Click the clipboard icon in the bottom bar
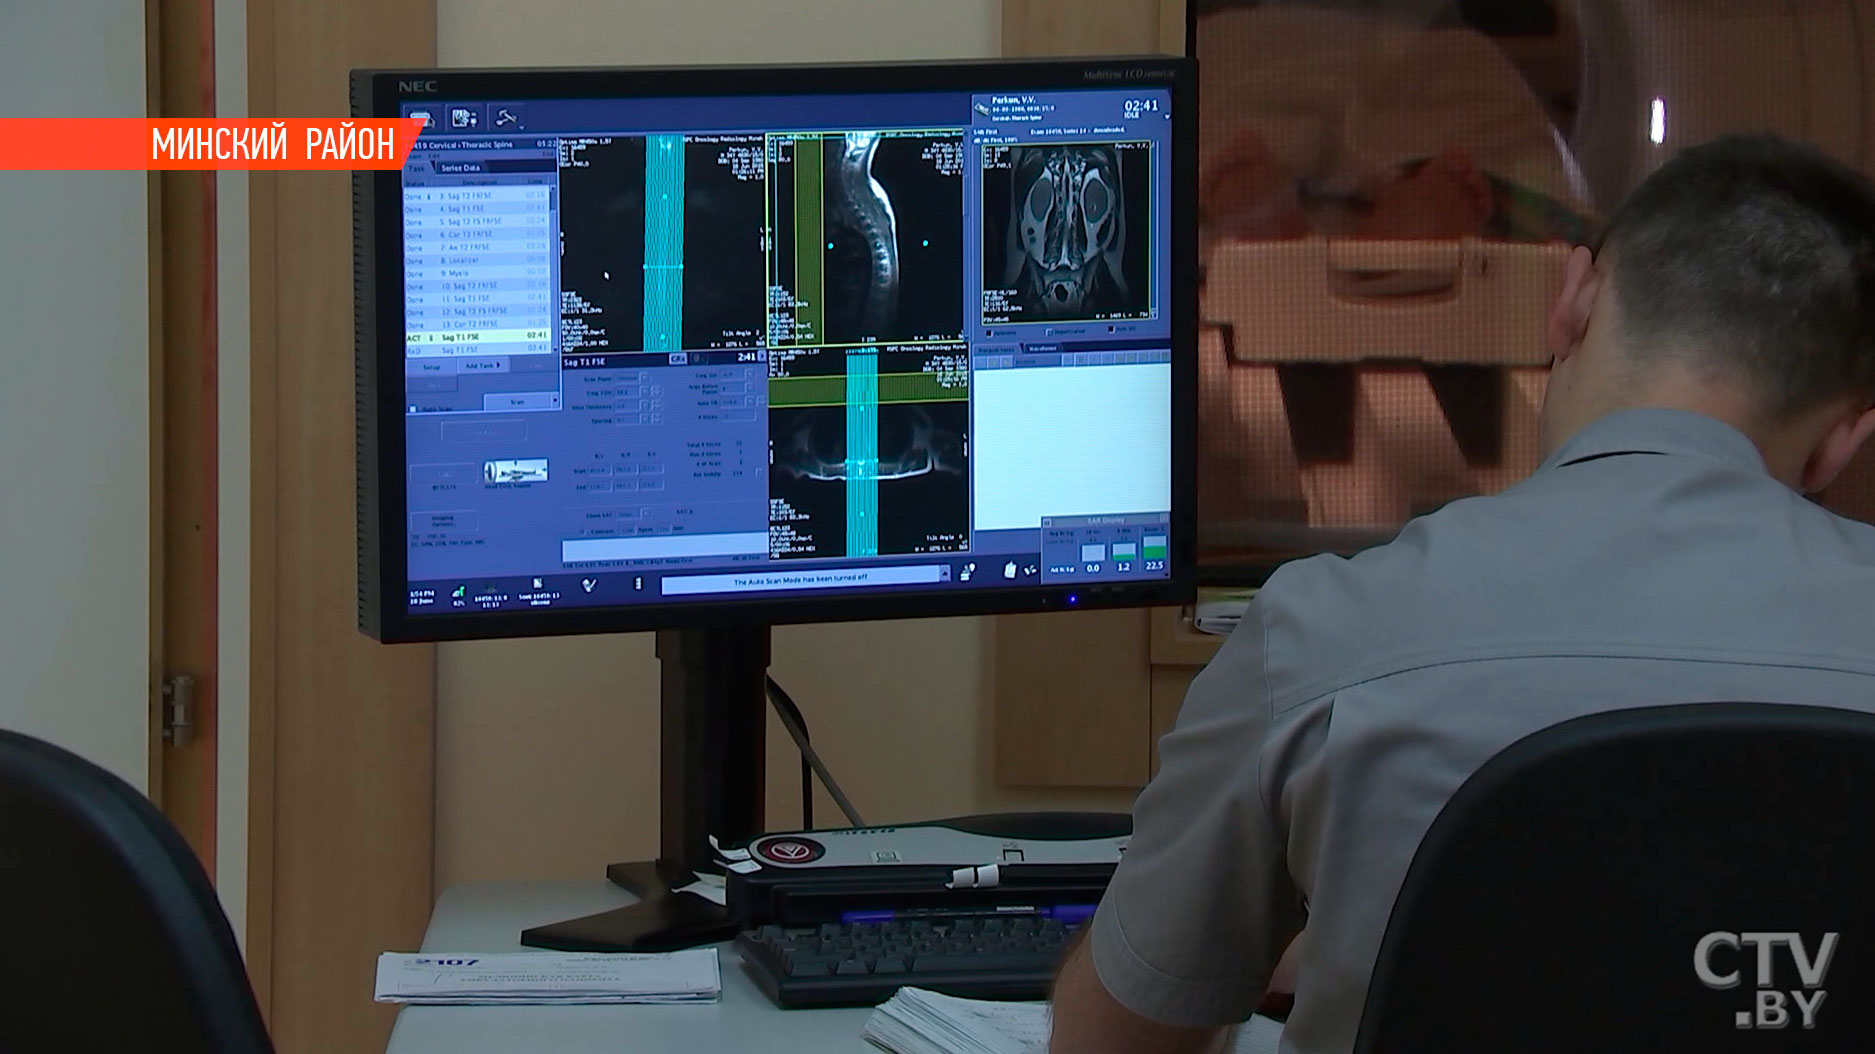The height and width of the screenshot is (1054, 1875). (1009, 569)
